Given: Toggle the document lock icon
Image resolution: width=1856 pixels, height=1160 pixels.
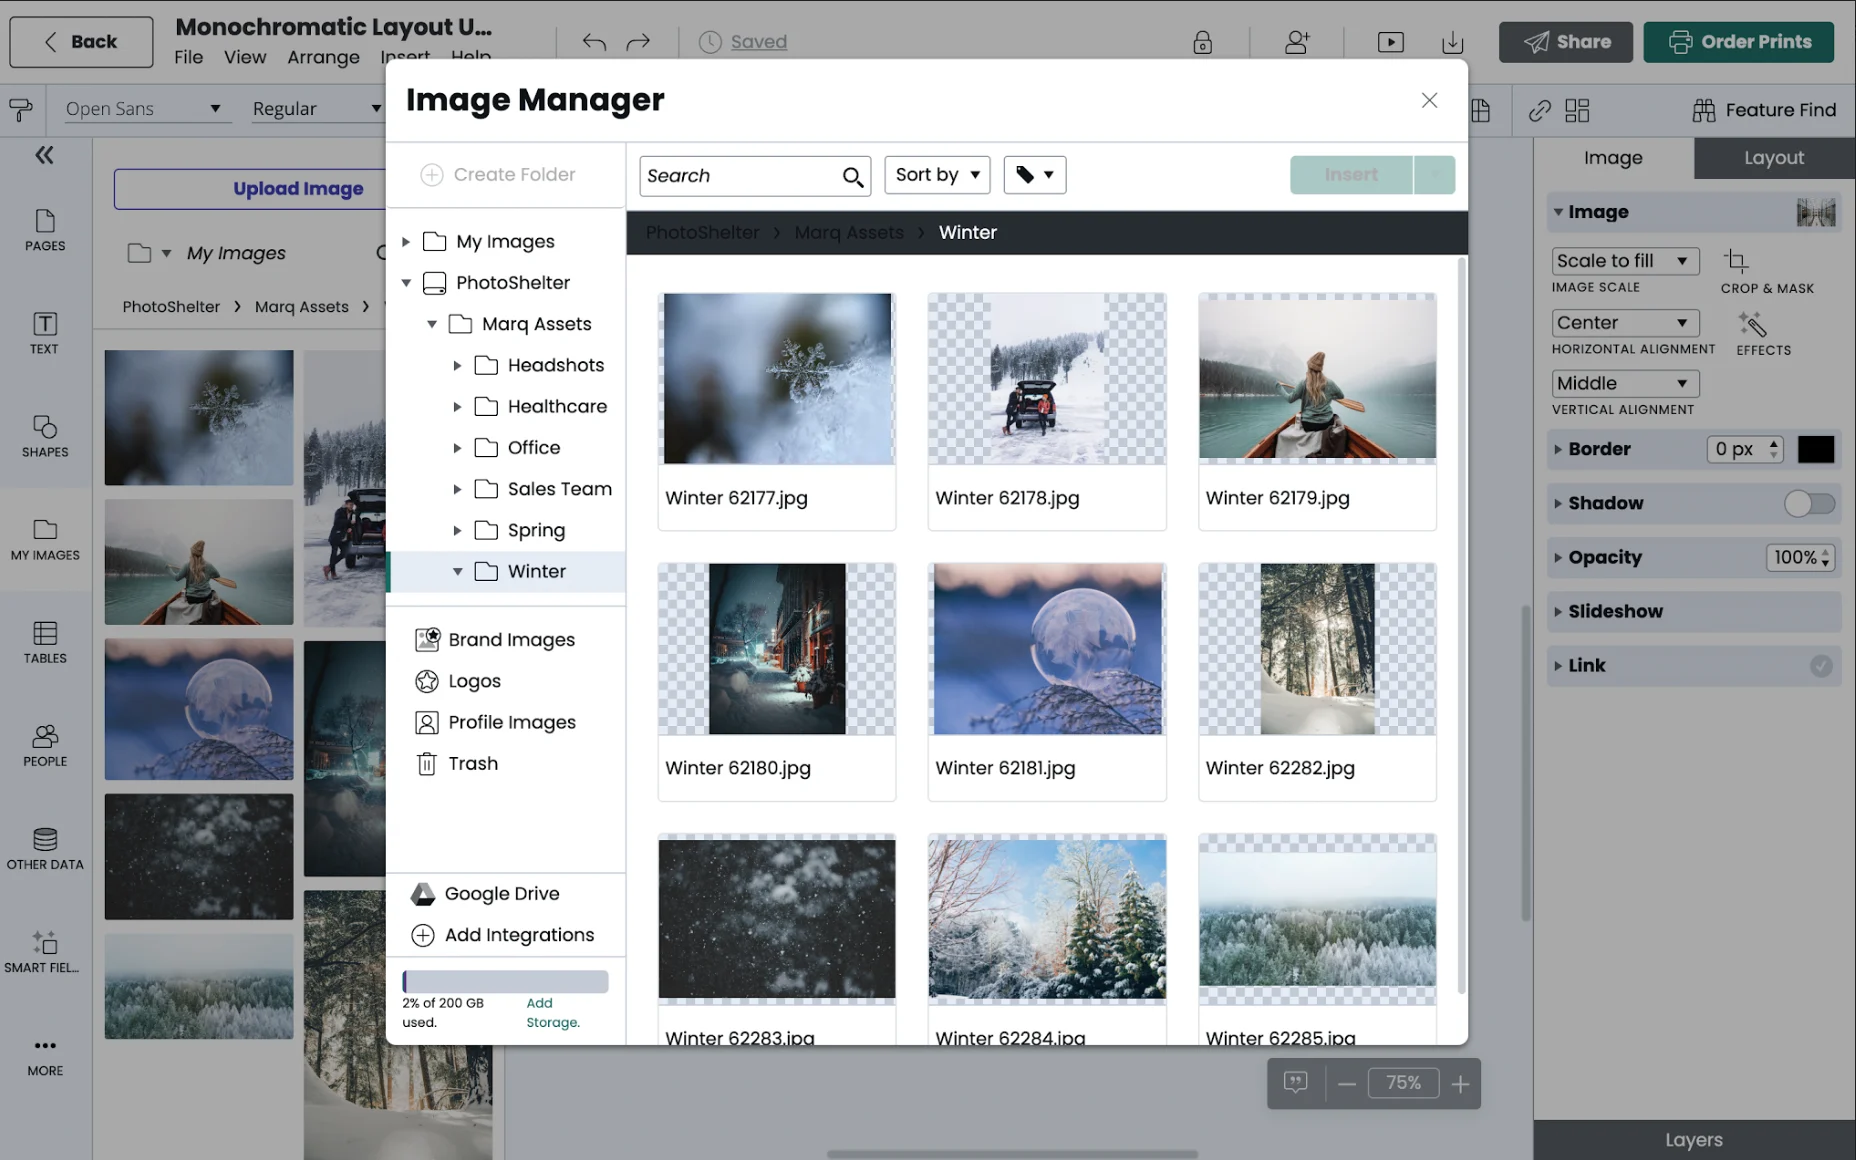Looking at the screenshot, I should (x=1202, y=42).
